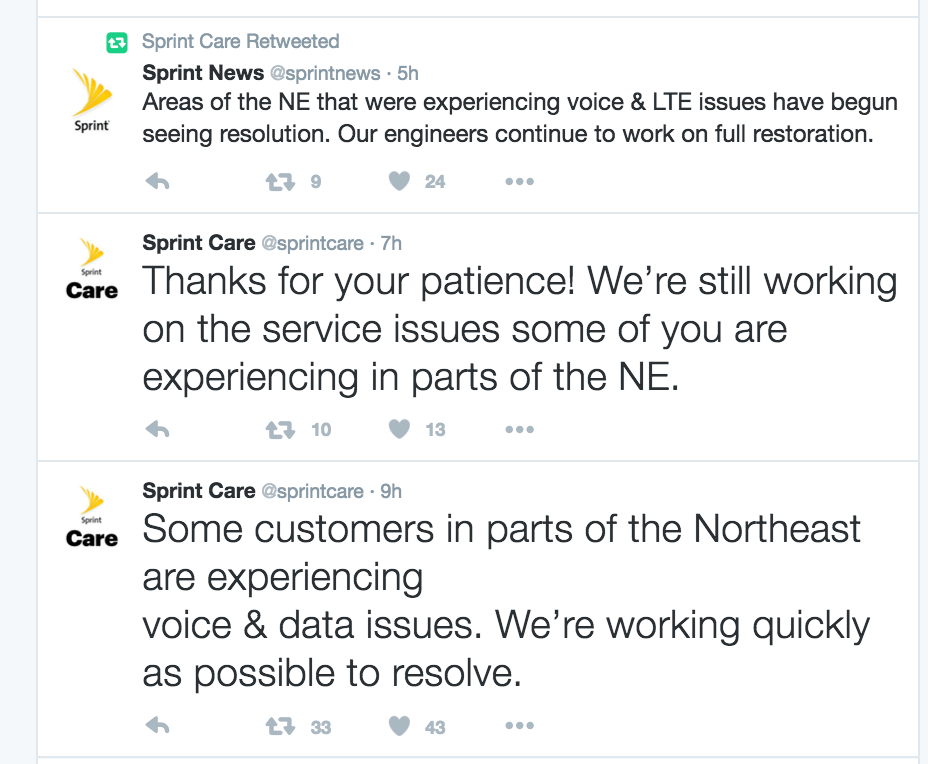Open more options on the 9h tweet
The width and height of the screenshot is (928, 764).
(519, 727)
